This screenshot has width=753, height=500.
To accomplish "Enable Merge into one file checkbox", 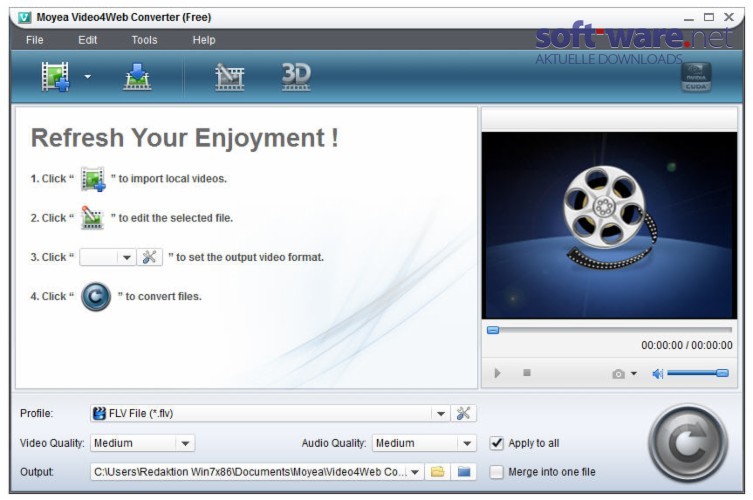I will [497, 472].
